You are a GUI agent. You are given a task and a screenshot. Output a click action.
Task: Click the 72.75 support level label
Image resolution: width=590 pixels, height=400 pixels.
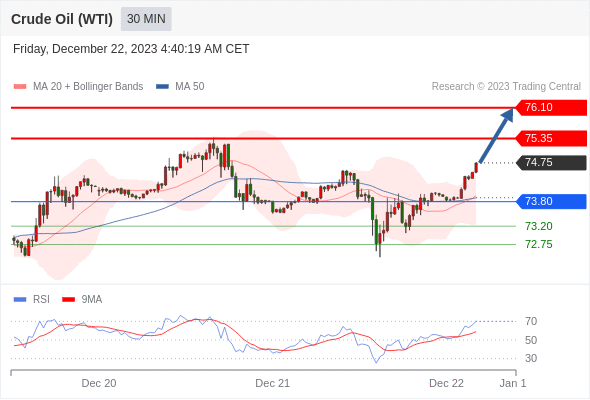click(x=539, y=244)
